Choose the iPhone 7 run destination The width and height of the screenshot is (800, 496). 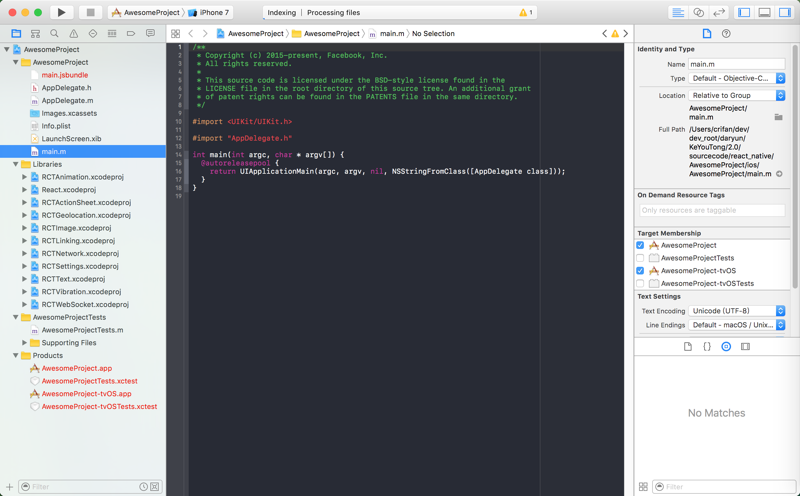pos(209,12)
